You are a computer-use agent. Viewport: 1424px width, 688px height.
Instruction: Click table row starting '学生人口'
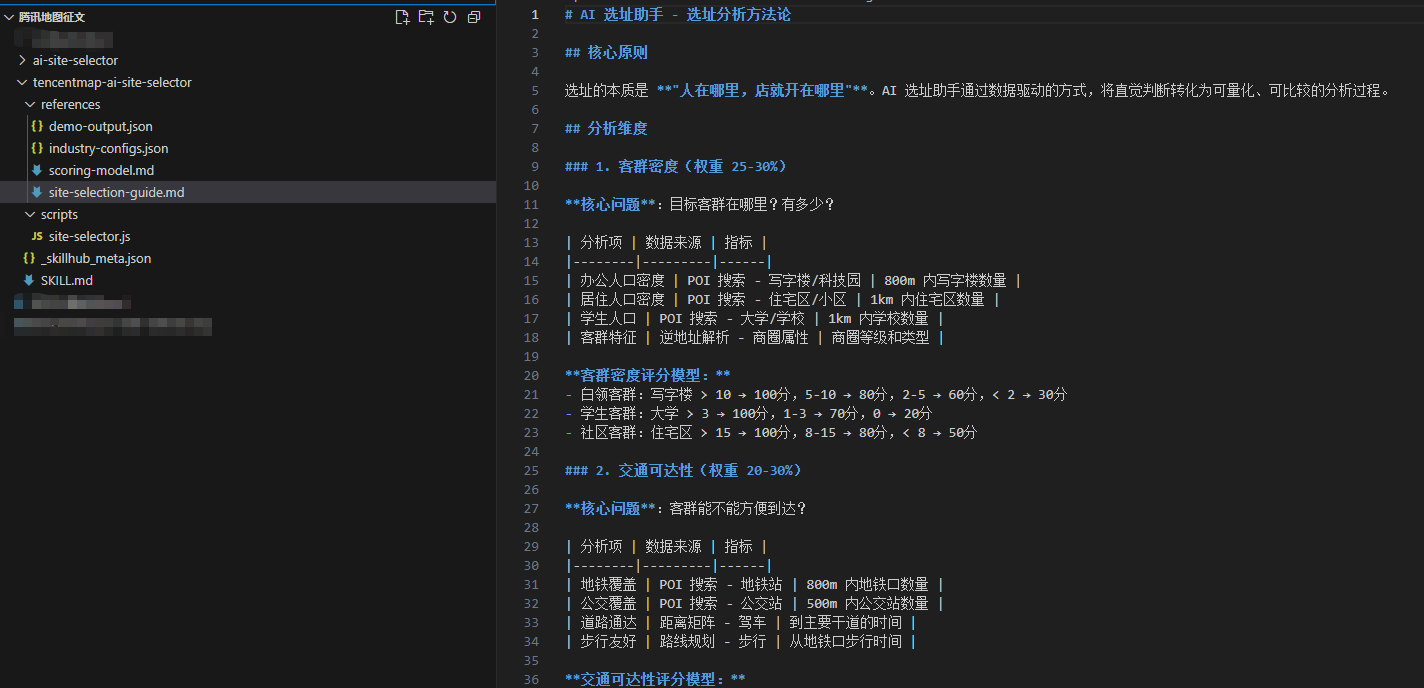(754, 319)
